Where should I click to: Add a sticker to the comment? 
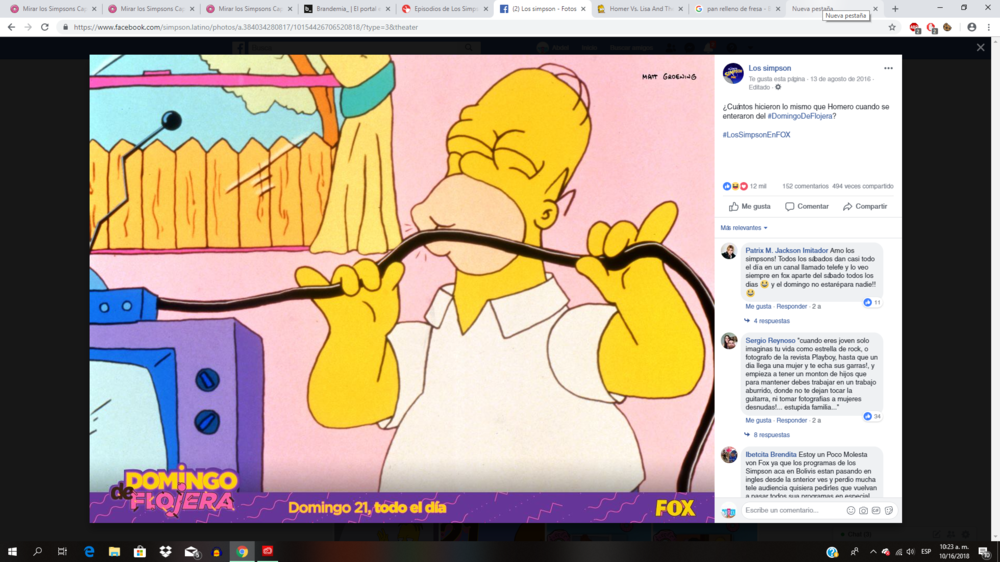888,510
